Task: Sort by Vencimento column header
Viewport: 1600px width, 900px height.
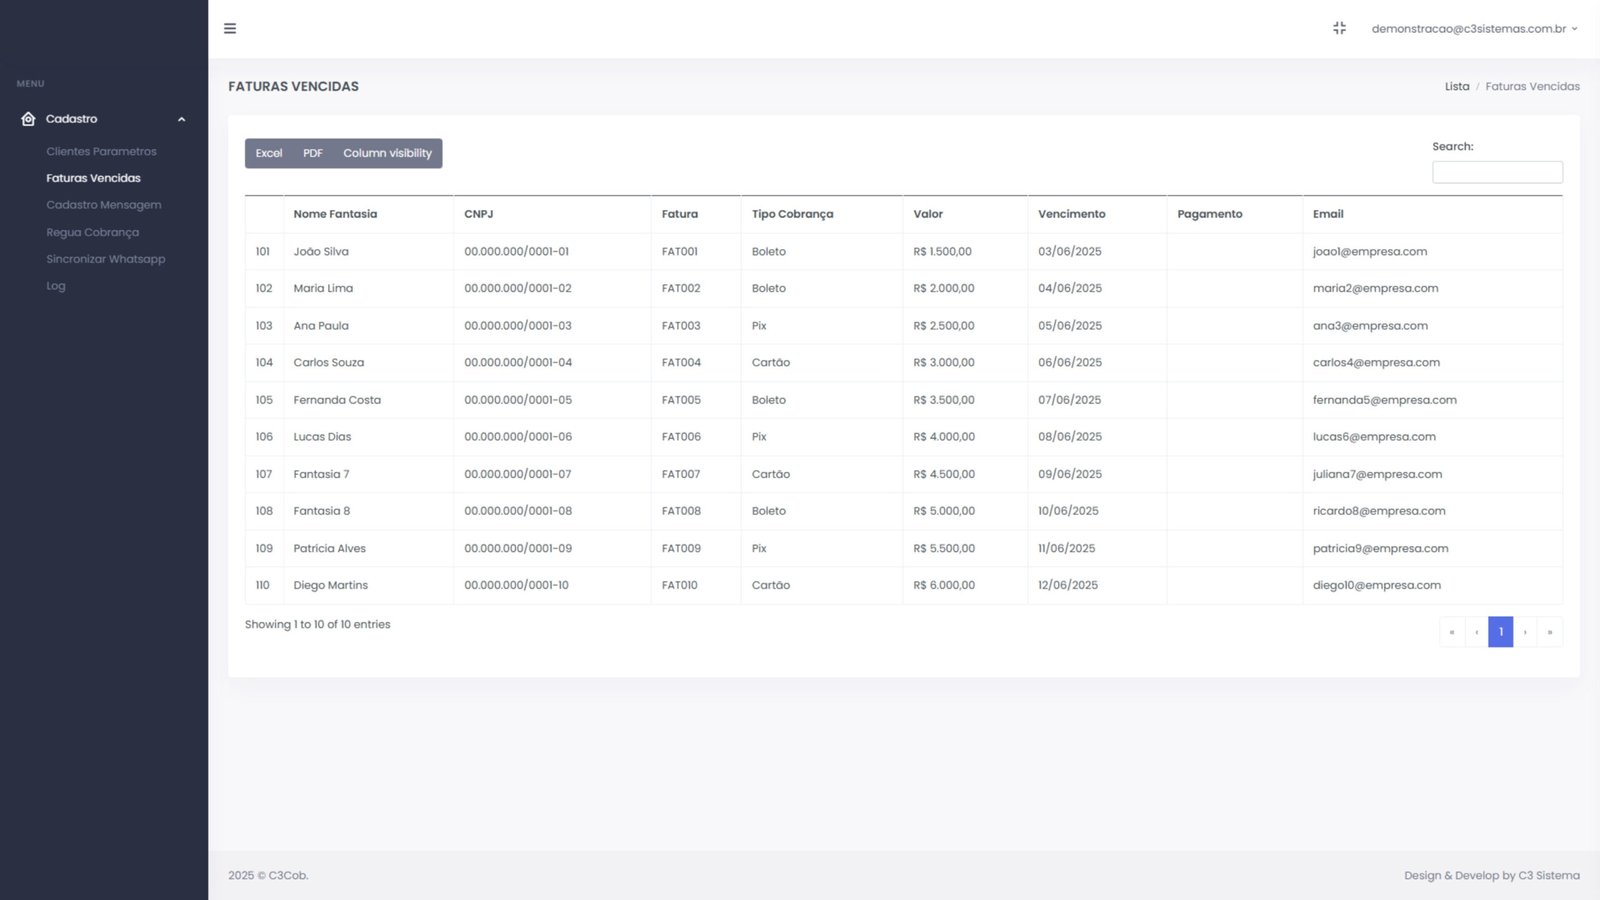Action: [x=1071, y=214]
